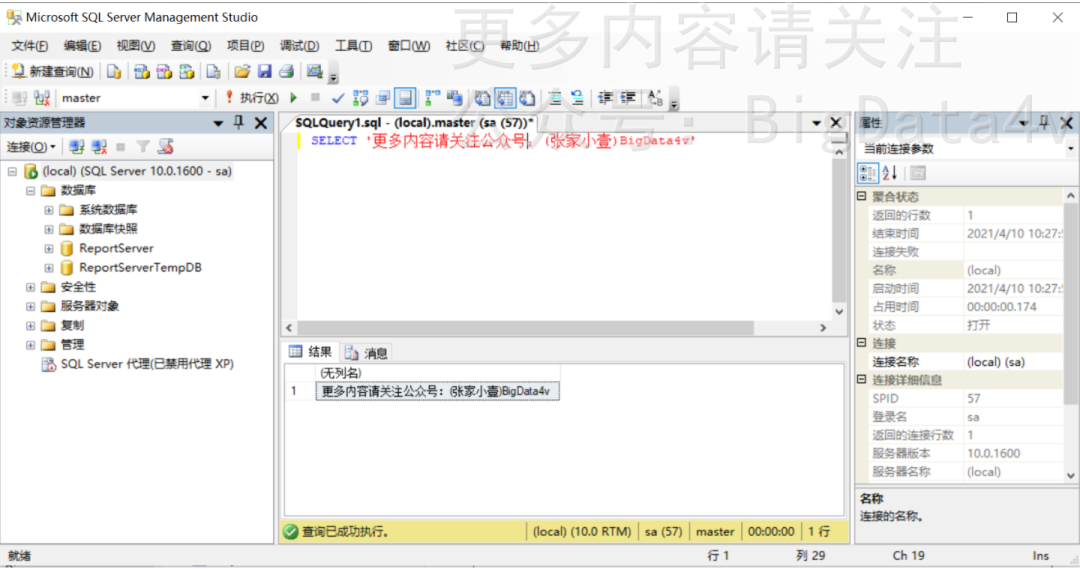The width and height of the screenshot is (1080, 569).
Task: Close the Object Explorer panel
Action: pos(261,123)
